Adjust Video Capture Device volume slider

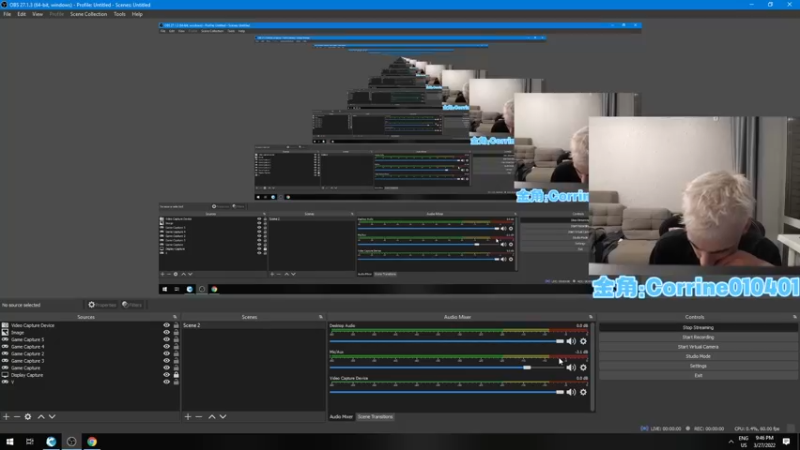click(x=560, y=392)
